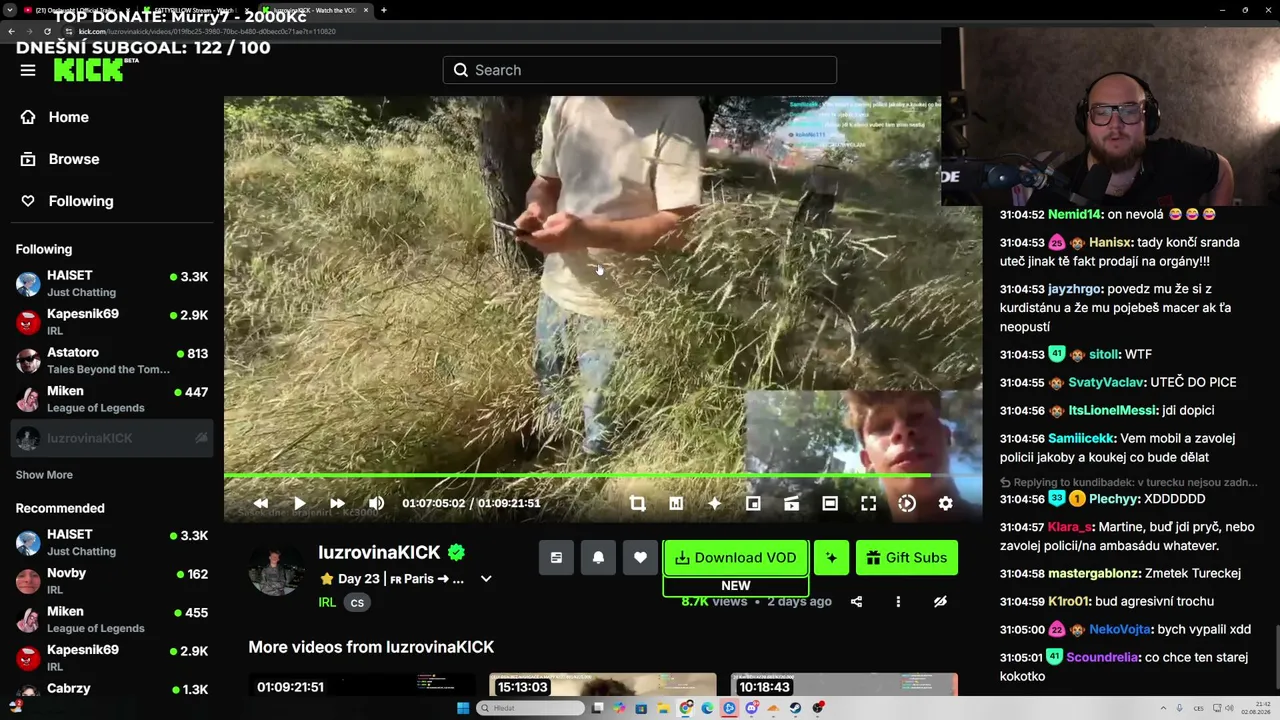
Task: Play the paused VOD
Action: click(x=299, y=504)
